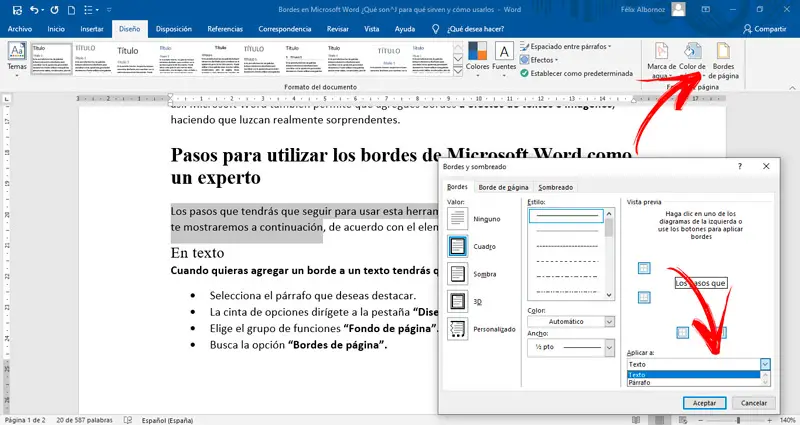
Task: Undo the last action
Action: 34,10
